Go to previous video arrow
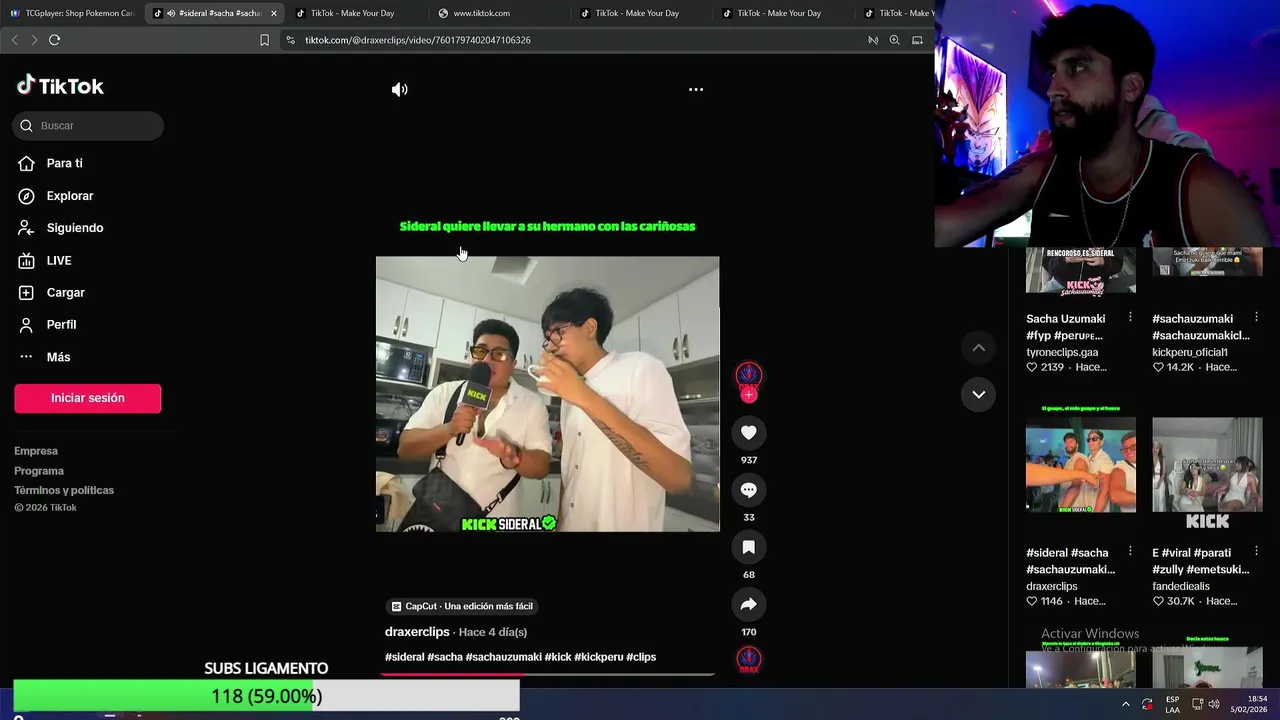Screen dimensions: 1280x720 point(979,347)
